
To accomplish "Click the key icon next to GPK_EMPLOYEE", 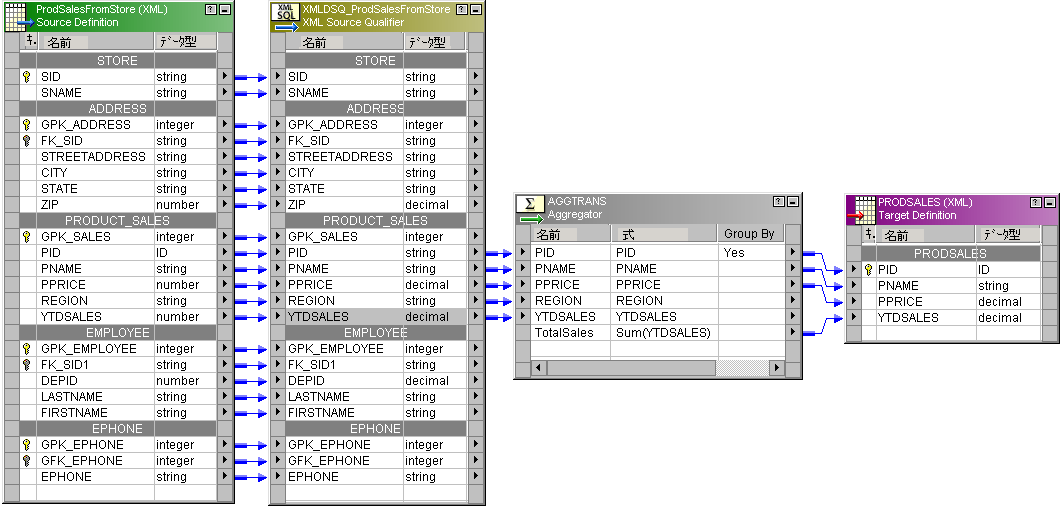I will click(27, 349).
